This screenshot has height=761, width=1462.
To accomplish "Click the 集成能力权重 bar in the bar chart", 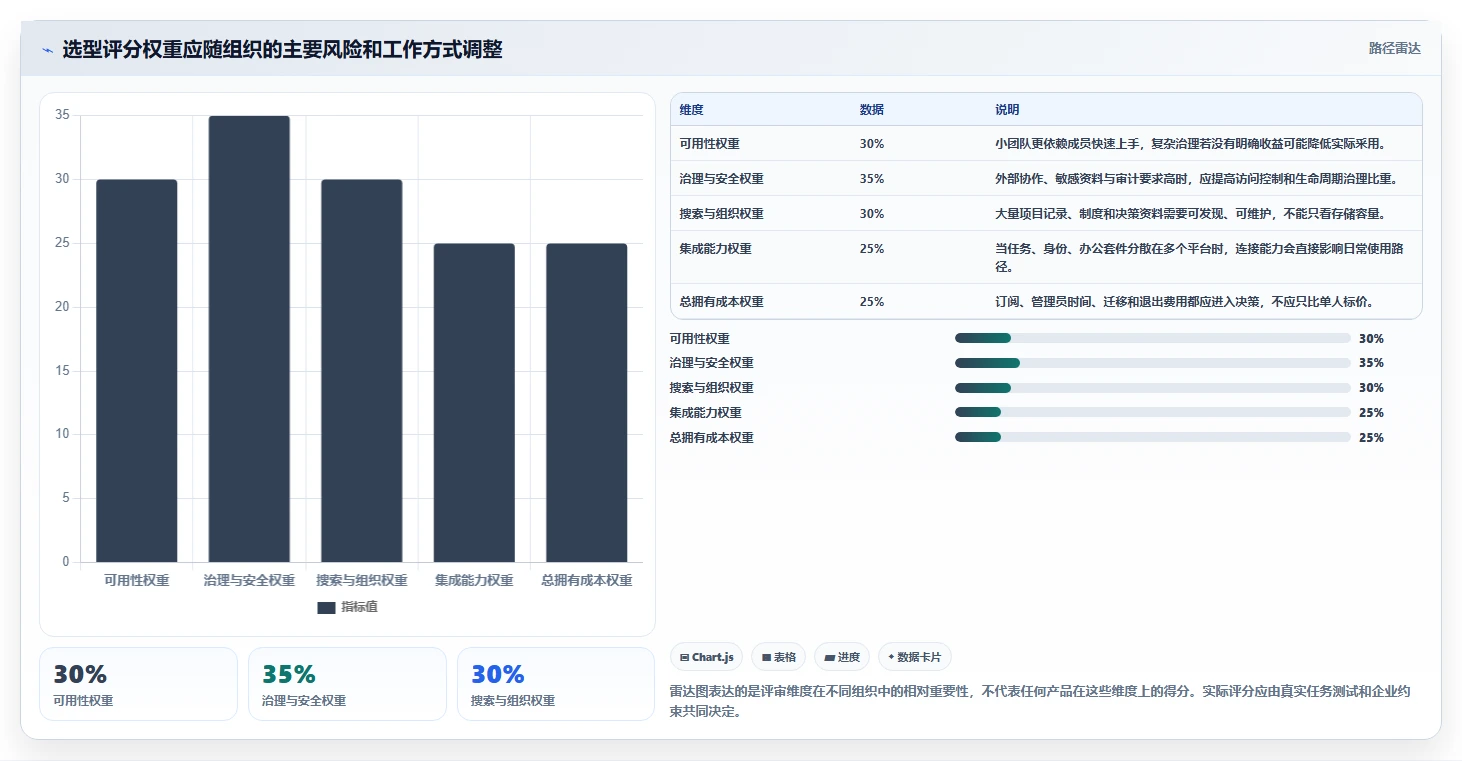I will 474,403.
